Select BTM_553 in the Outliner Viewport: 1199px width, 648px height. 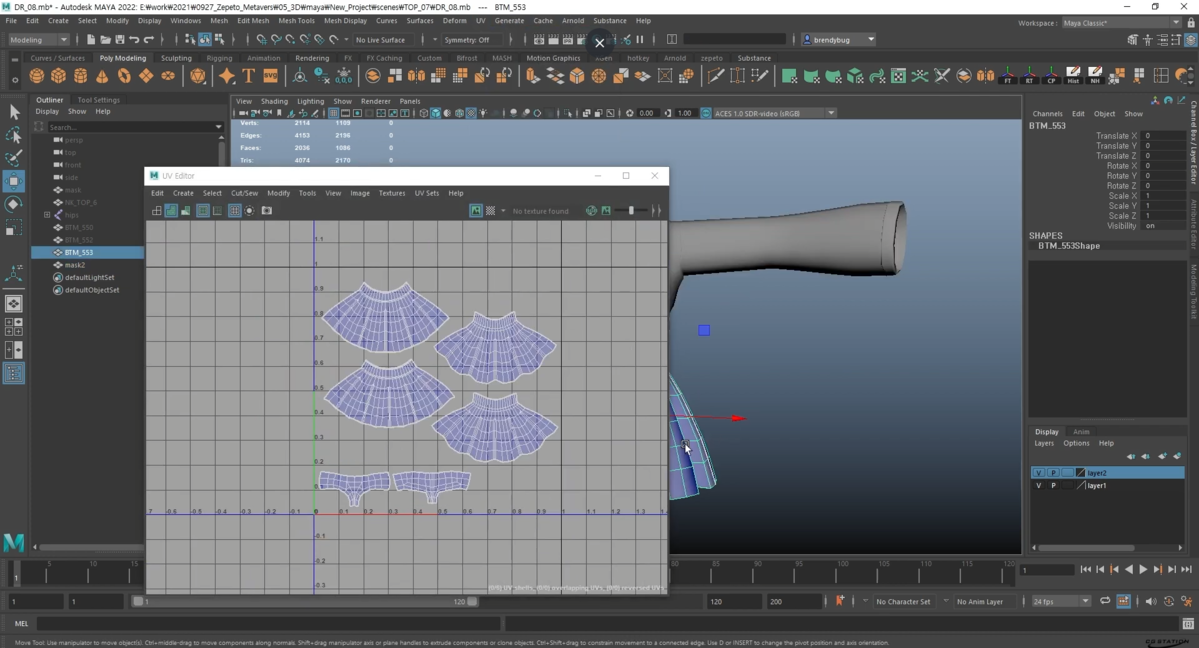coord(79,253)
